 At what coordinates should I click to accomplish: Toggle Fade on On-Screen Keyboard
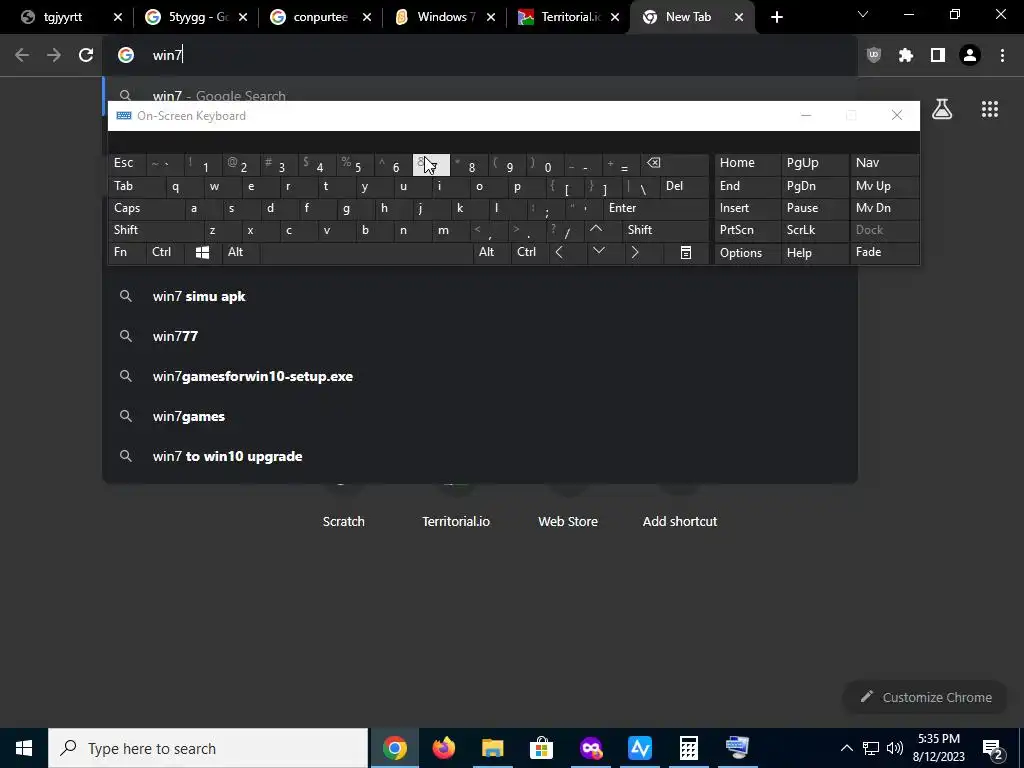click(x=884, y=252)
